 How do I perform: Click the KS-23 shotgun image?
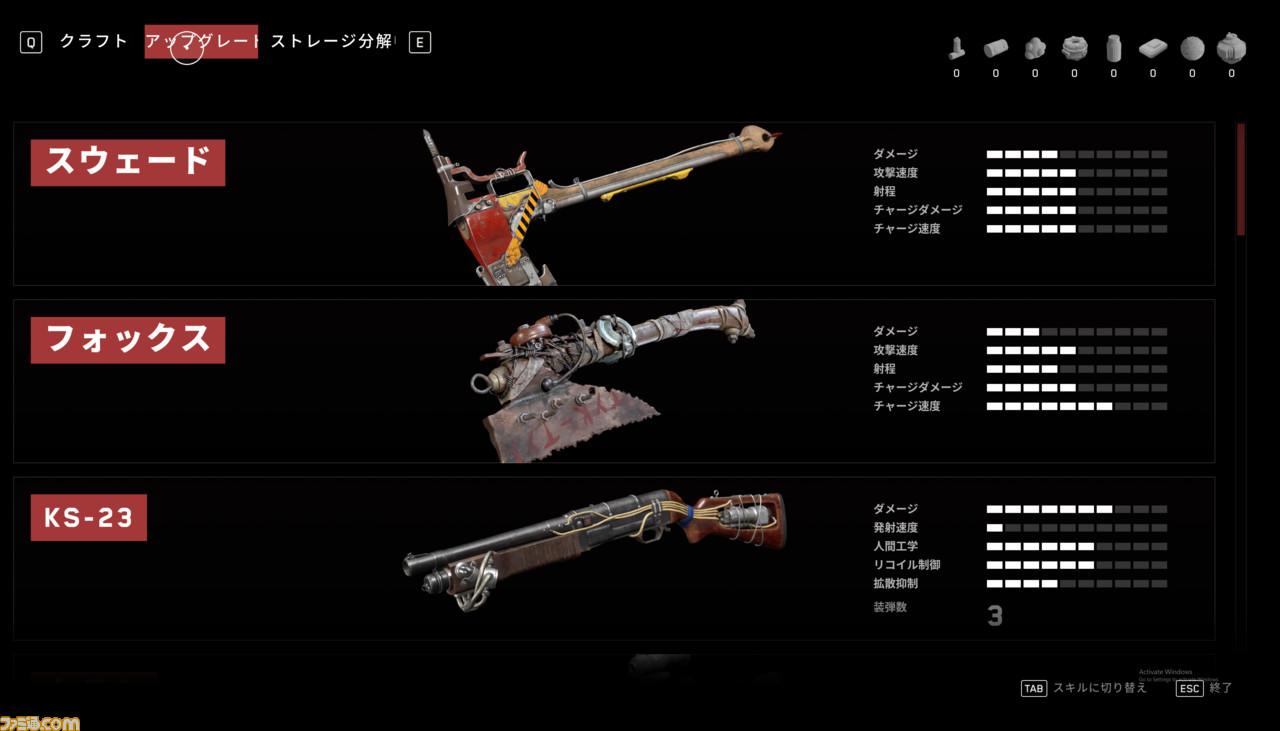pyautogui.click(x=595, y=548)
